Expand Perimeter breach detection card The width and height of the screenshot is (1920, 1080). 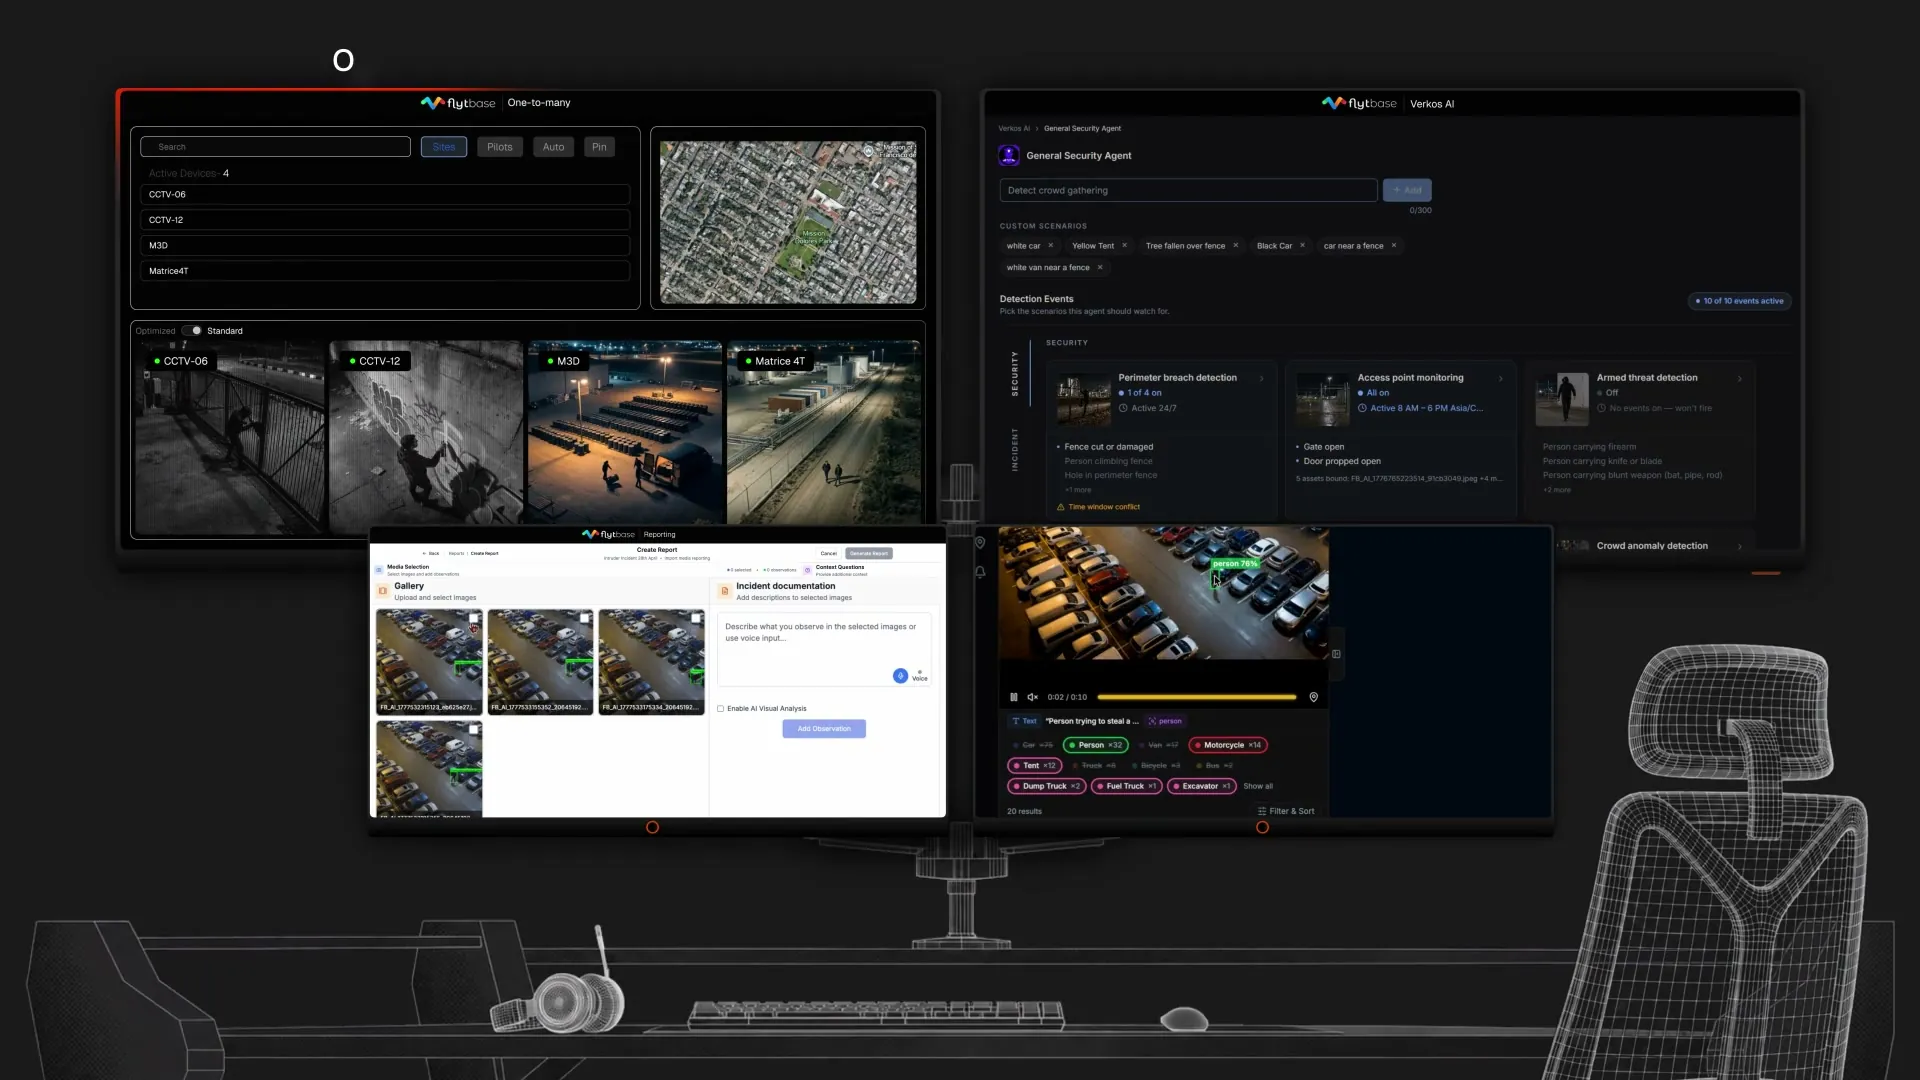click(1262, 379)
